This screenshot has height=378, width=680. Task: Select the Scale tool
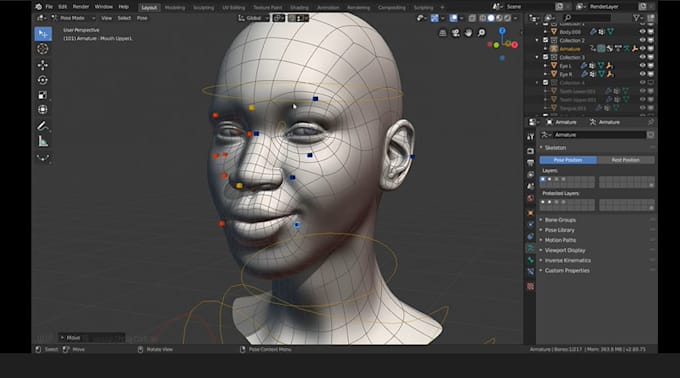tap(43, 95)
